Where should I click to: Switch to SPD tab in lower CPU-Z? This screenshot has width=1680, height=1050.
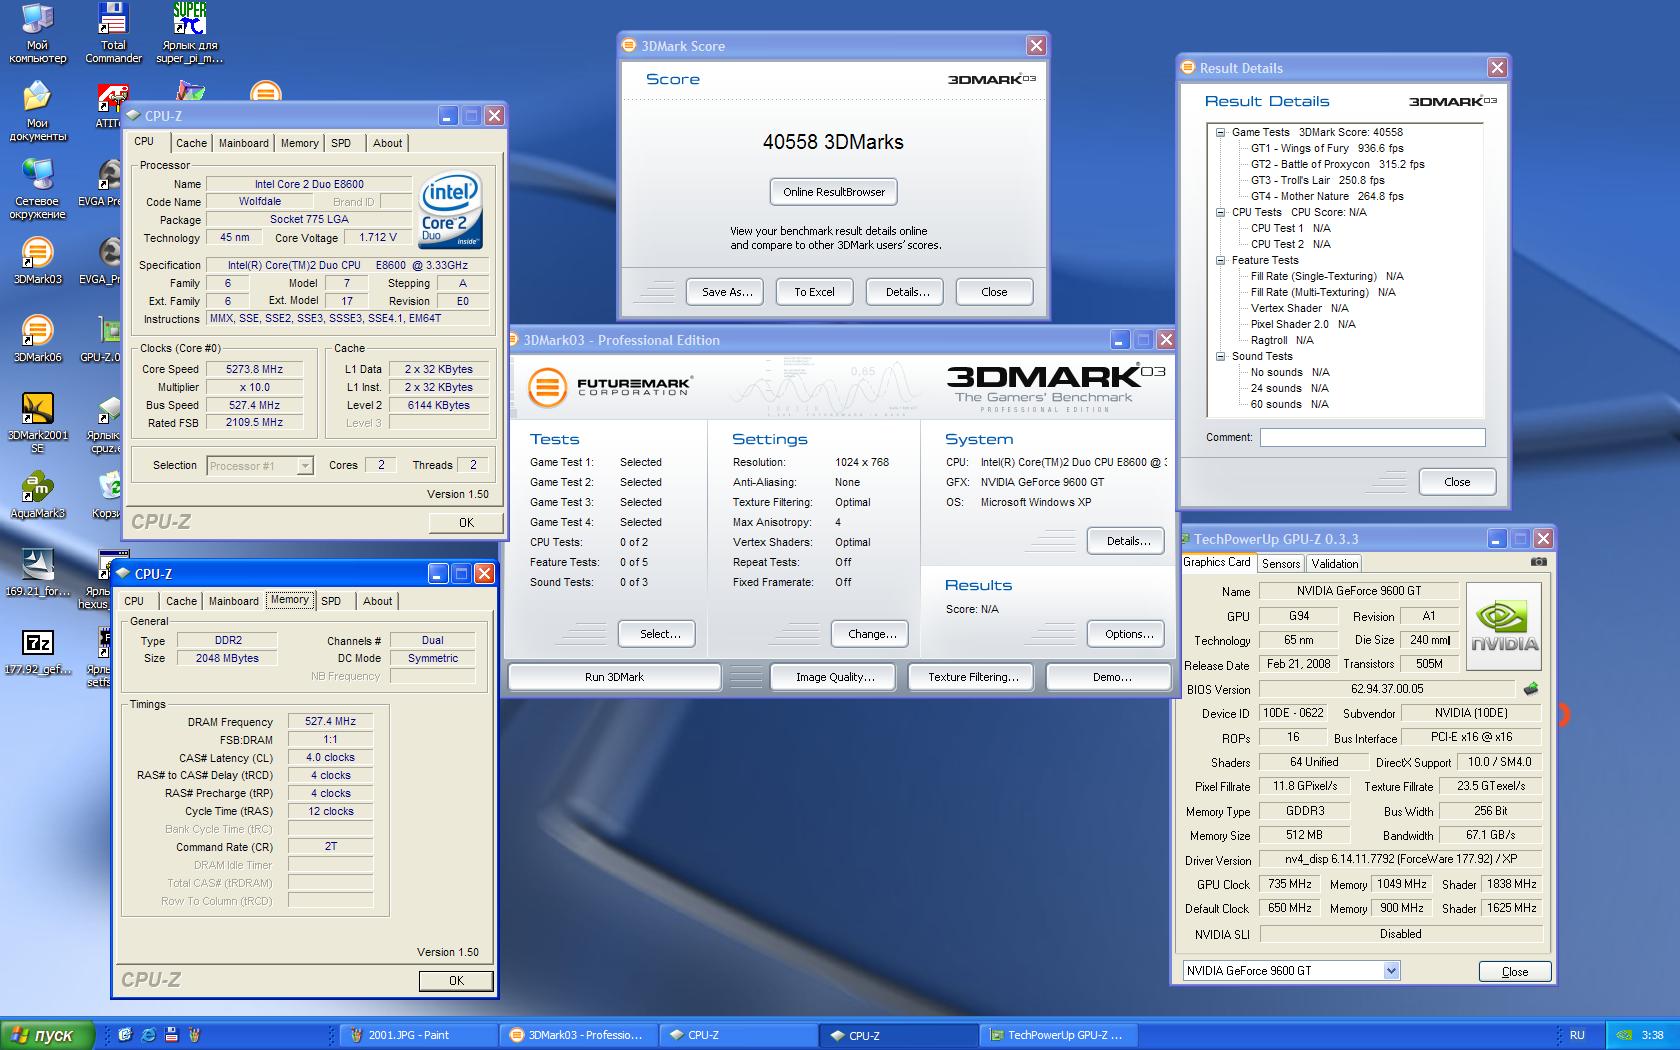point(331,601)
